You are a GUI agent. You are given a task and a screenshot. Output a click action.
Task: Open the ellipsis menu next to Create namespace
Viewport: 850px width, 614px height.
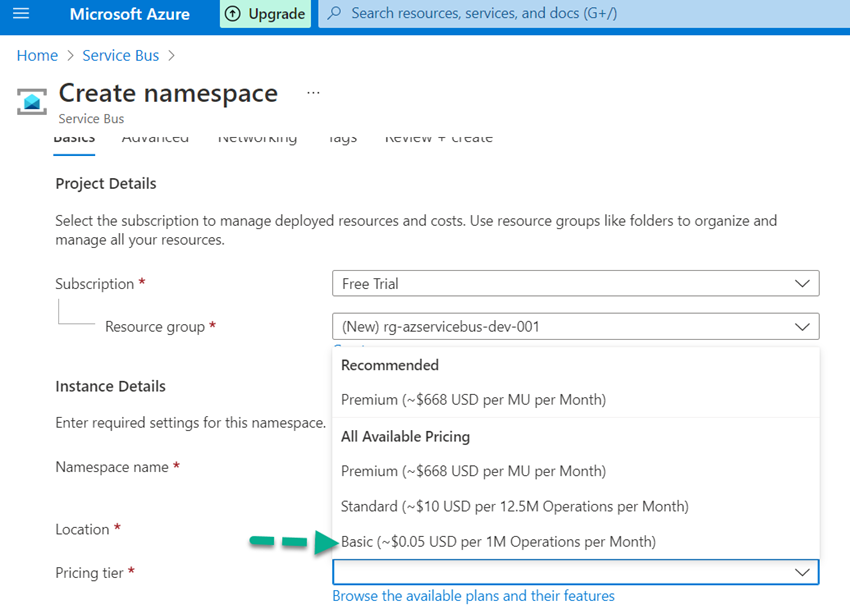point(313,92)
